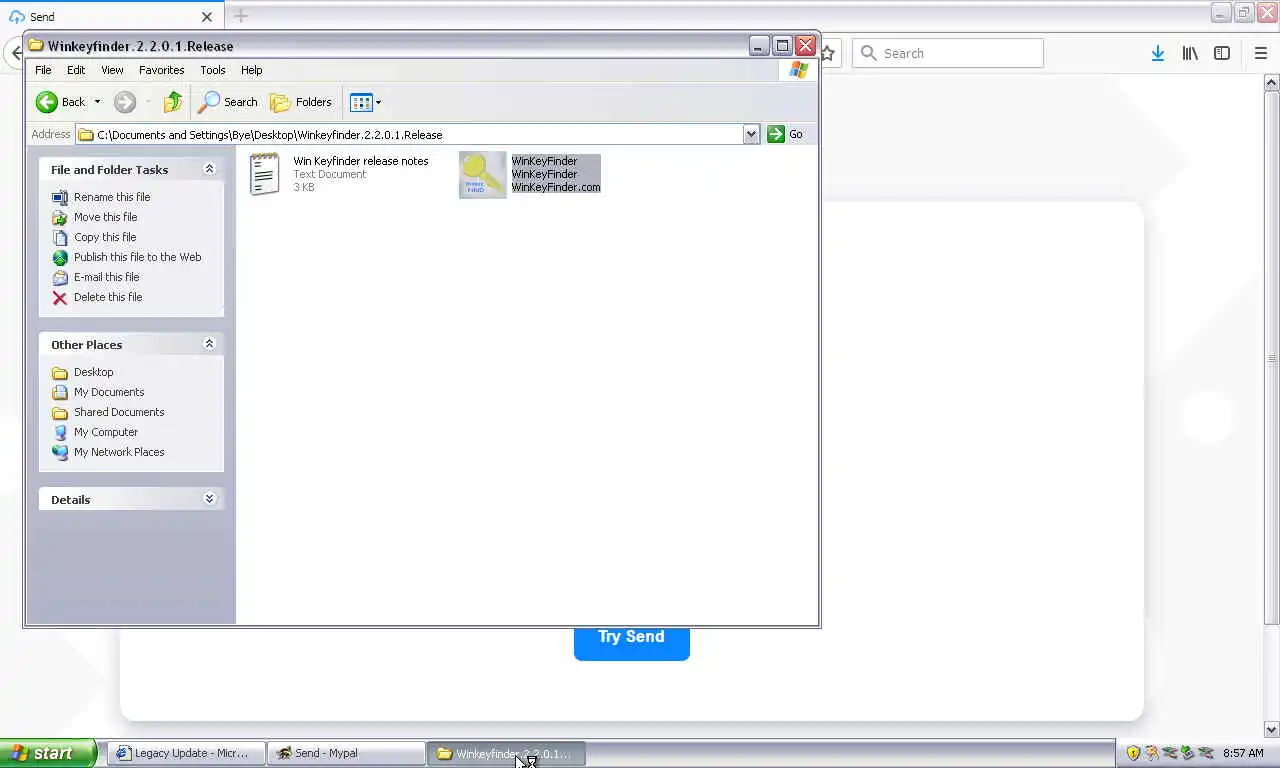The width and height of the screenshot is (1280, 768).
Task: Click Delete this file
Action: (108, 297)
